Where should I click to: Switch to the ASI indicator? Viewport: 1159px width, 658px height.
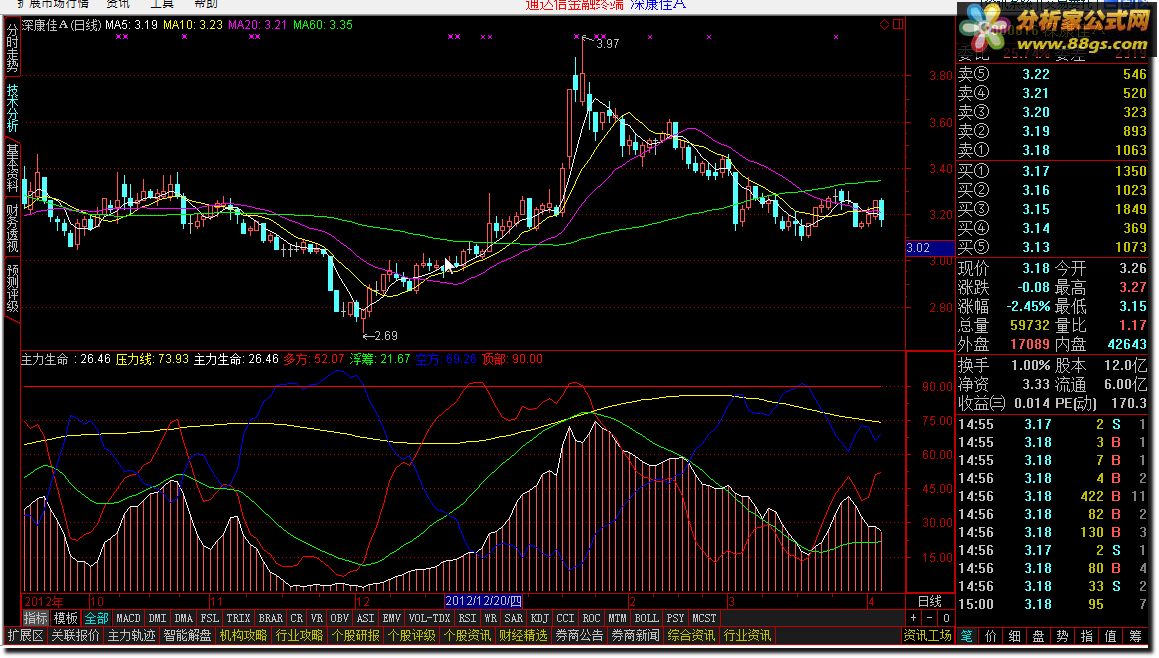tap(366, 618)
